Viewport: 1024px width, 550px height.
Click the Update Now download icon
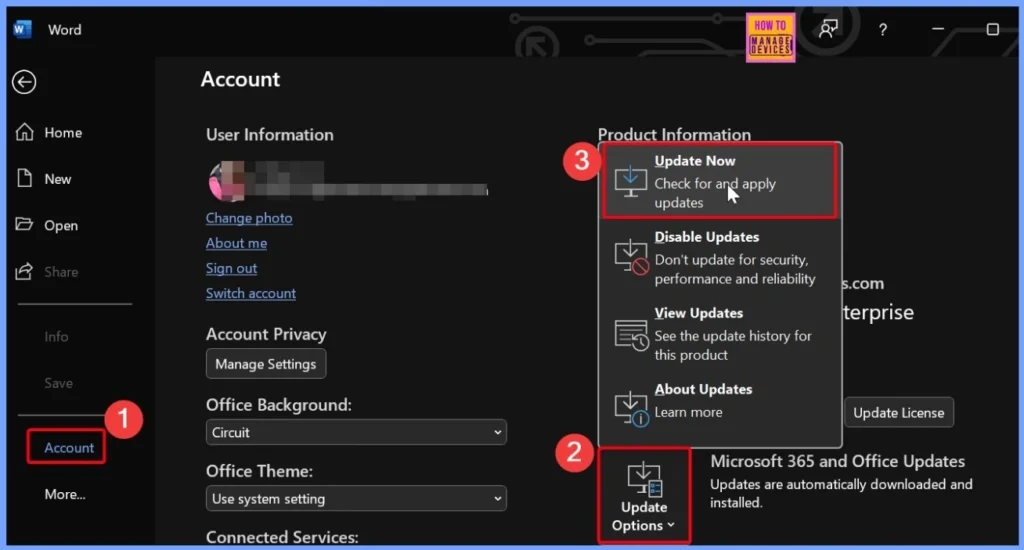630,182
